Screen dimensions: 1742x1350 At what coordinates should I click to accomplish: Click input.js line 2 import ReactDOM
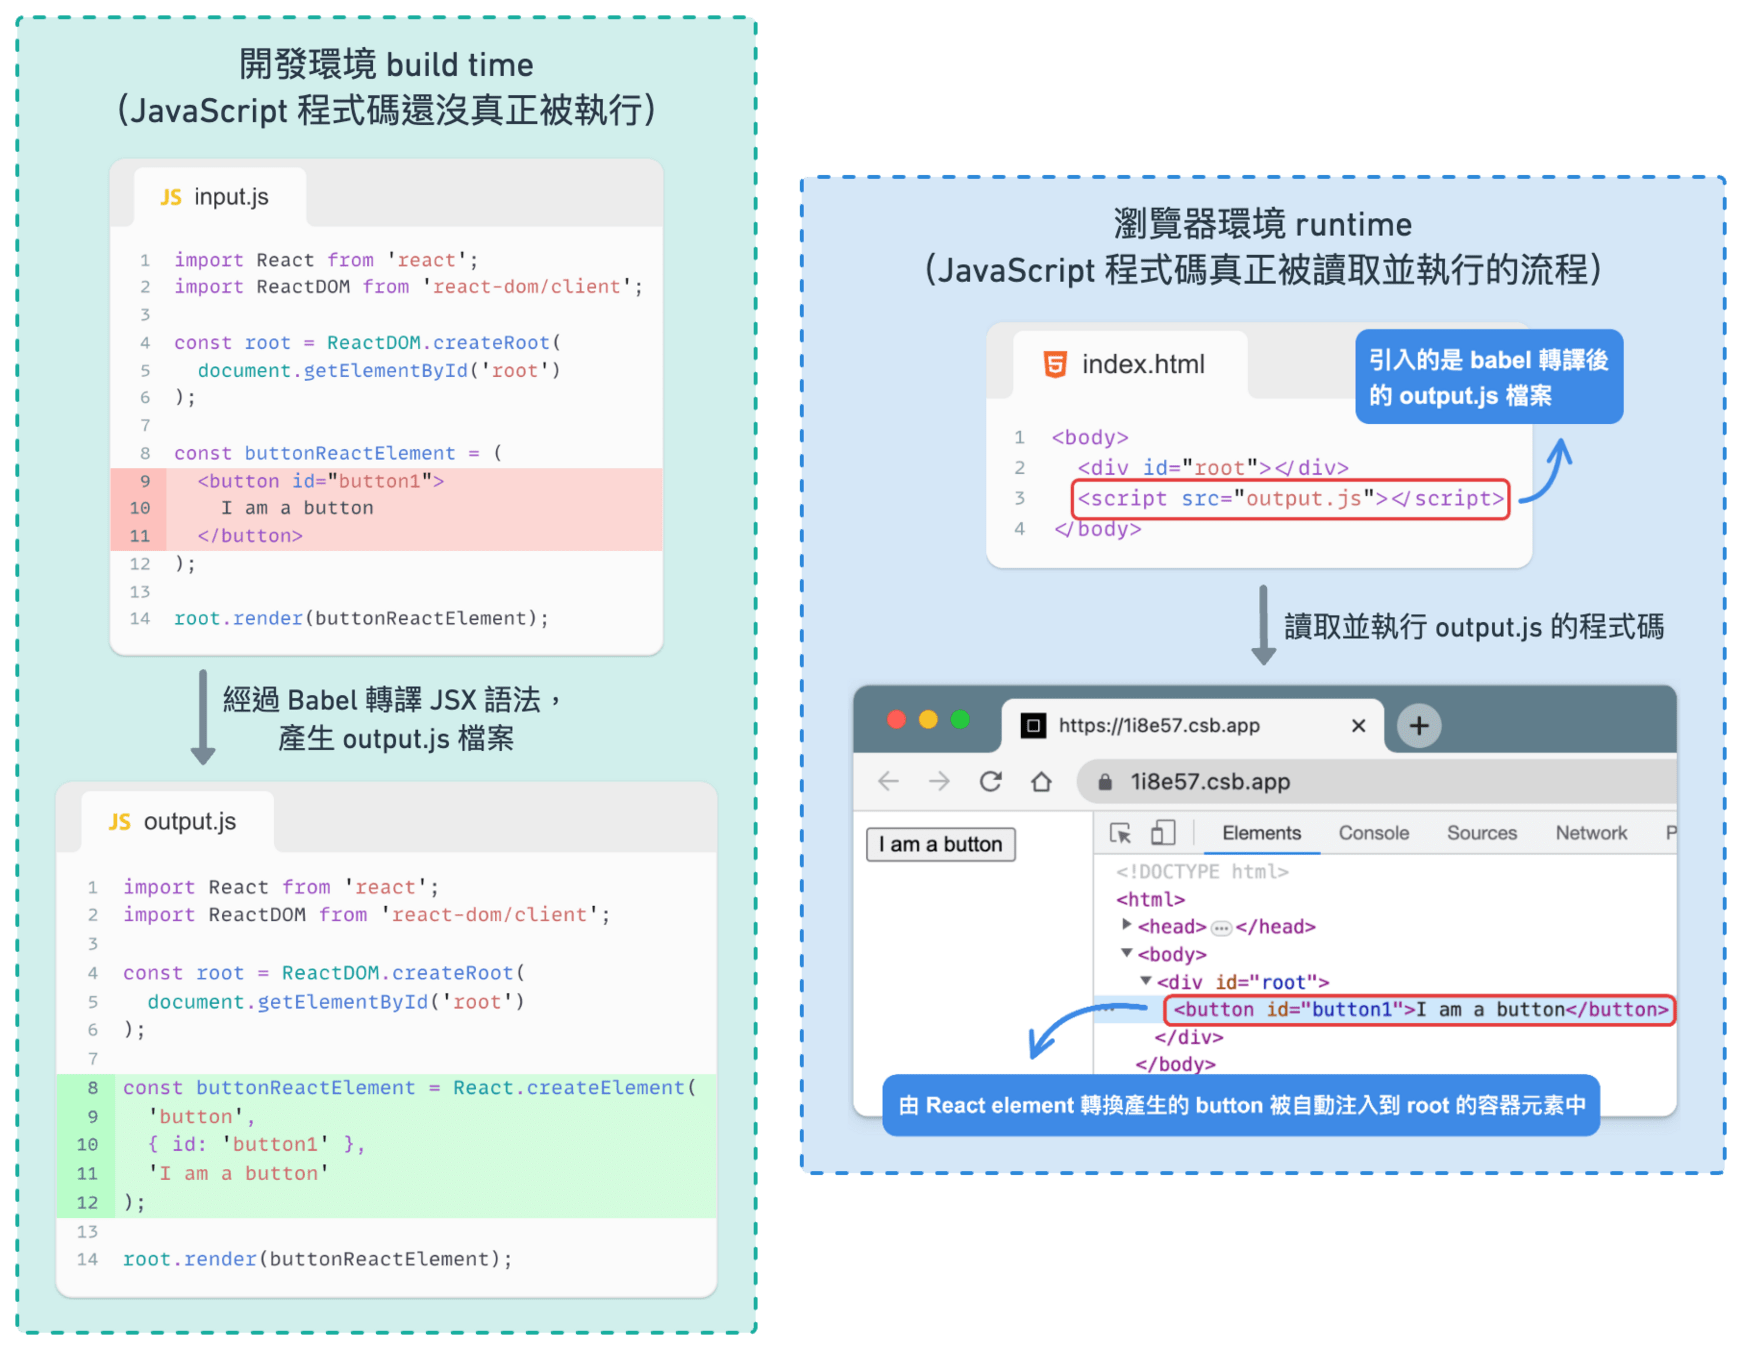(x=408, y=287)
